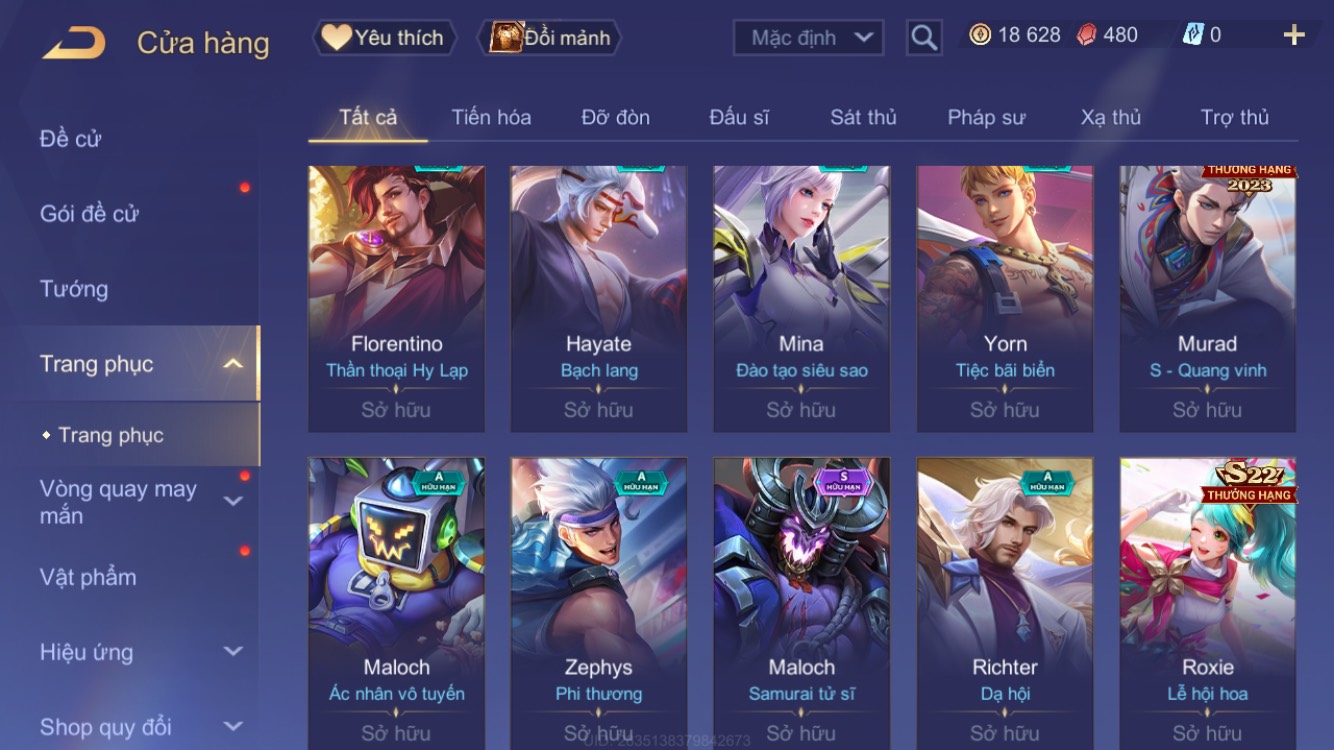
Task: Open the Mặc định sort dropdown
Action: pyautogui.click(x=809, y=38)
